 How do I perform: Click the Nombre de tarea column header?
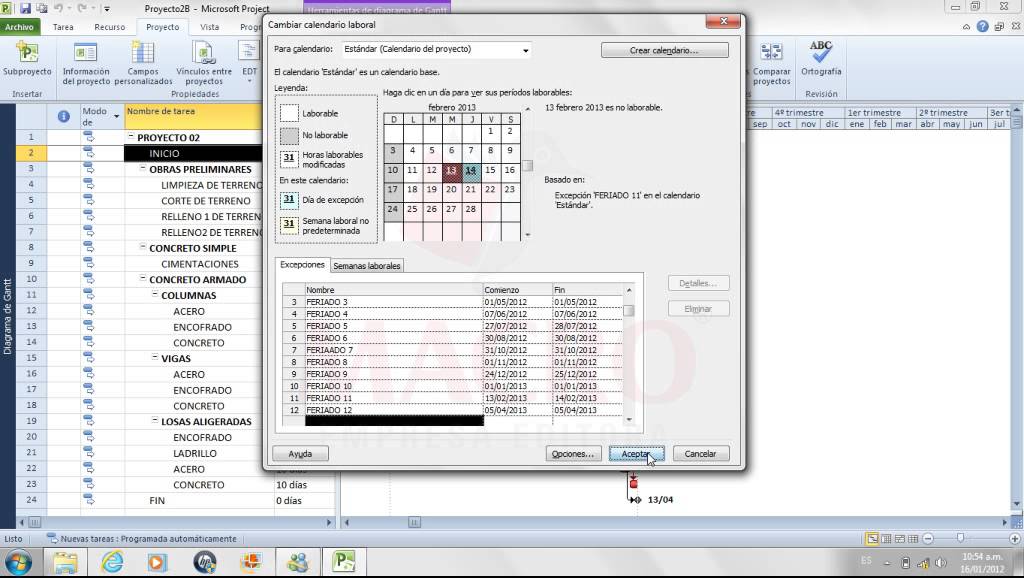click(x=193, y=116)
